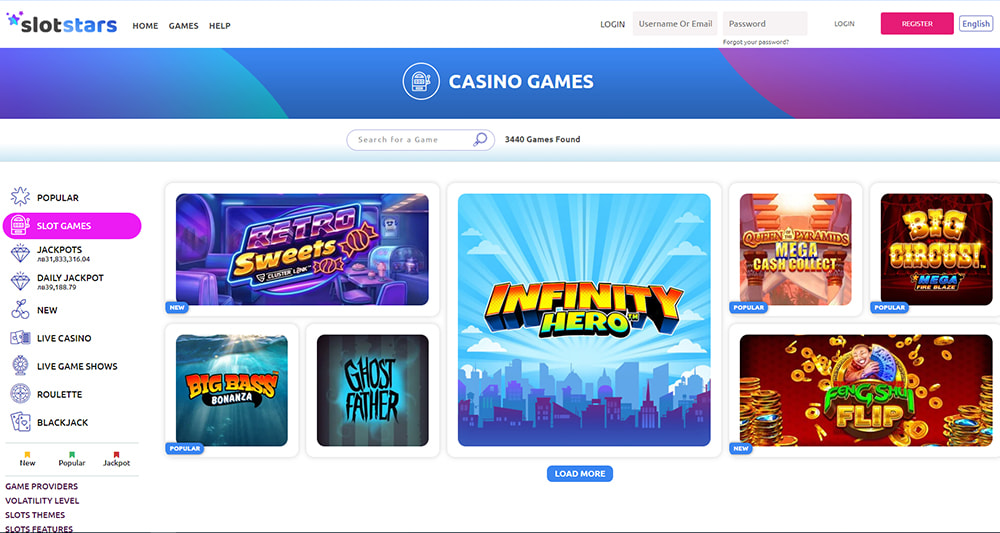Click the Popular star icon in sidebar
Image resolution: width=1000 pixels, height=533 pixels.
(20, 196)
